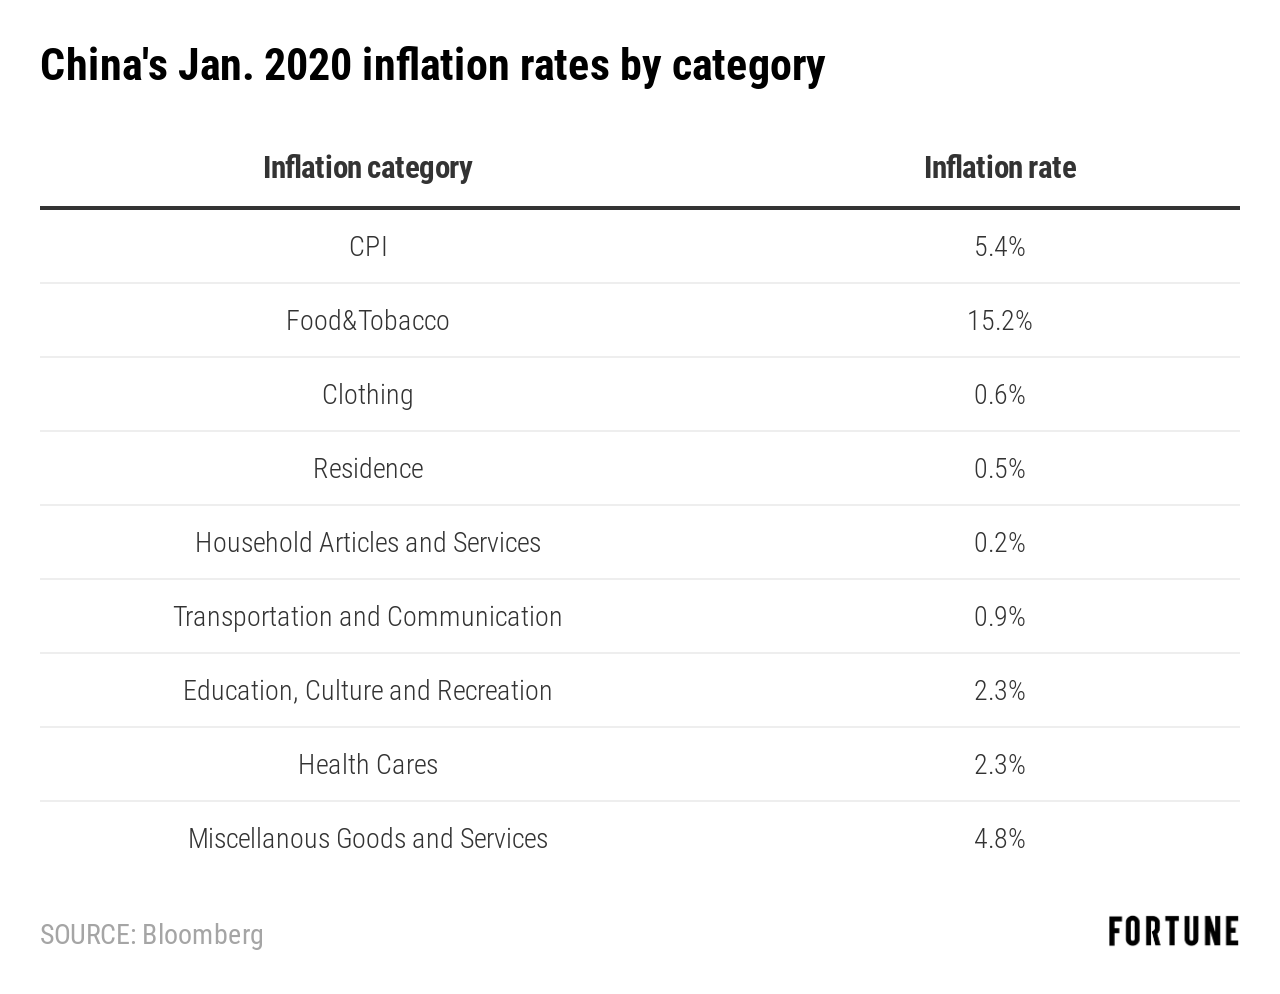This screenshot has width=1280, height=994.
Task: Click the 5.4% CPI rate value
Action: point(999,247)
